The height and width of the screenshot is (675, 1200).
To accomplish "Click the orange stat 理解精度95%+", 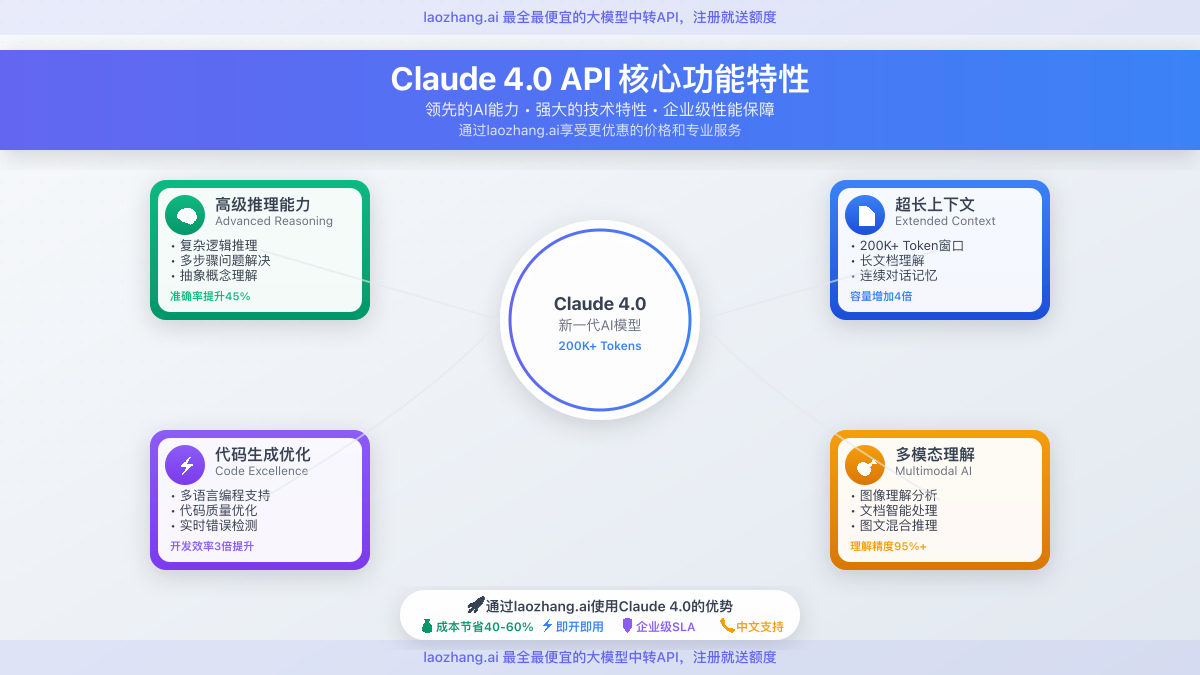I will [x=888, y=546].
